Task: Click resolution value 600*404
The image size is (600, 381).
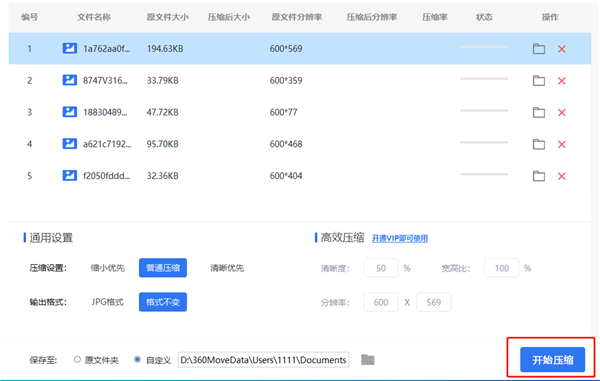Action: point(286,176)
